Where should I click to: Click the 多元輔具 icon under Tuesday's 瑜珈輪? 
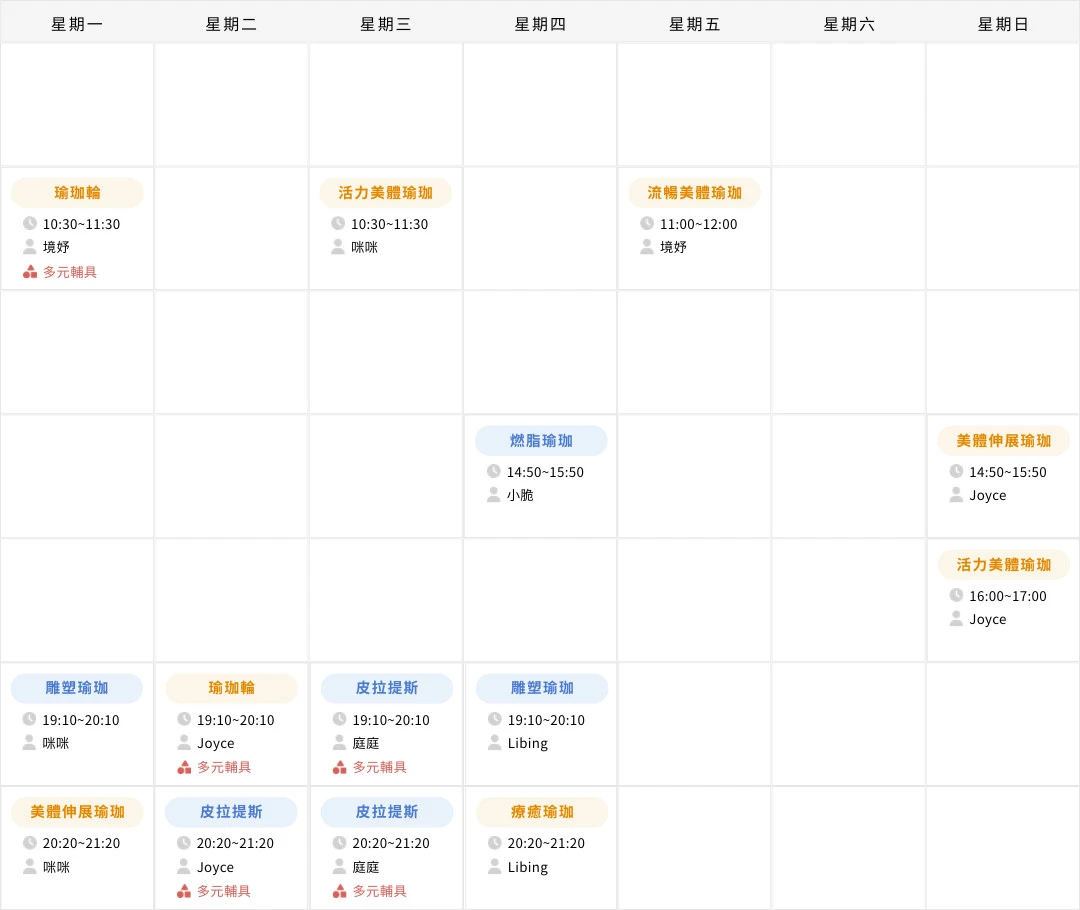pos(184,767)
